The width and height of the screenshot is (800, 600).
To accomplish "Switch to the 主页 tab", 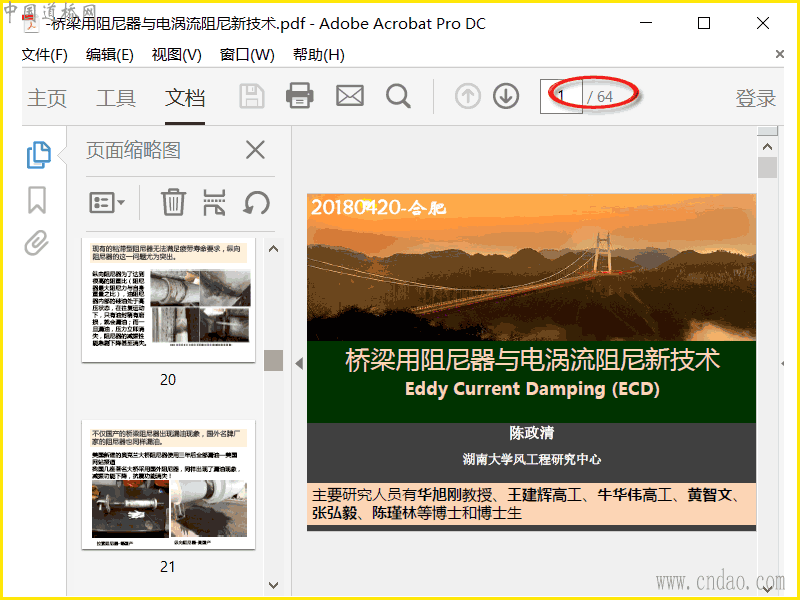I will tap(47, 97).
